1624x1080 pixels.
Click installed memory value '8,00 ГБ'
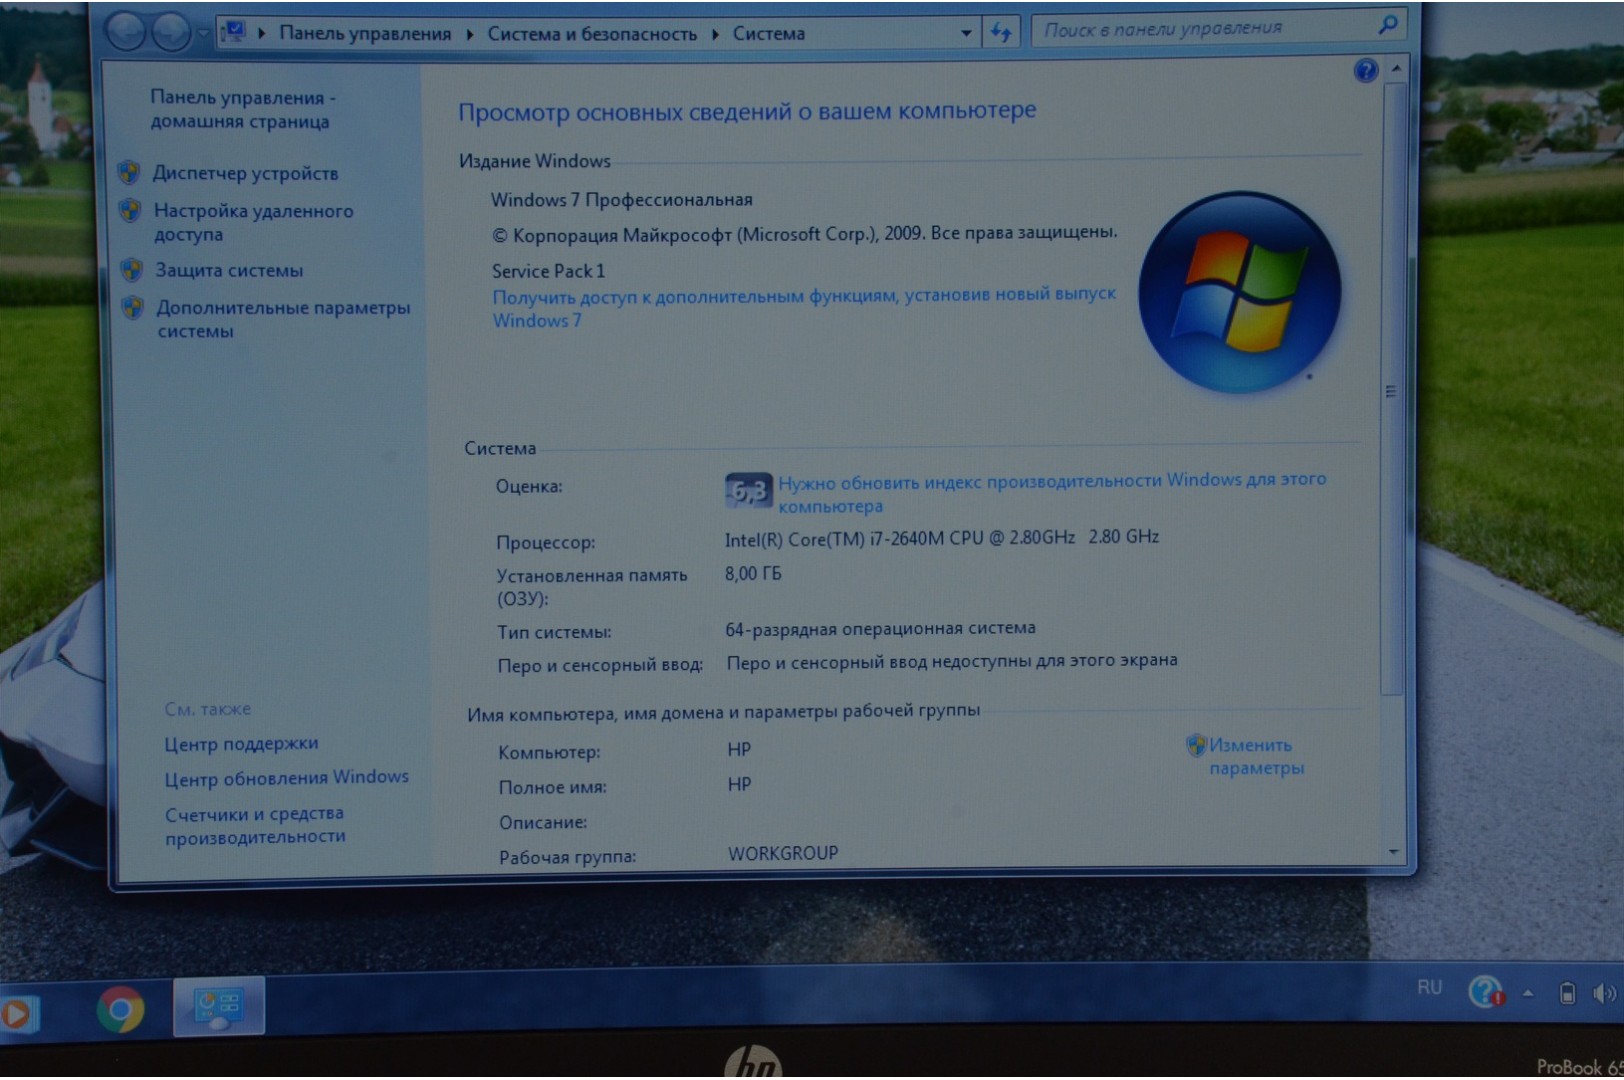(x=753, y=574)
